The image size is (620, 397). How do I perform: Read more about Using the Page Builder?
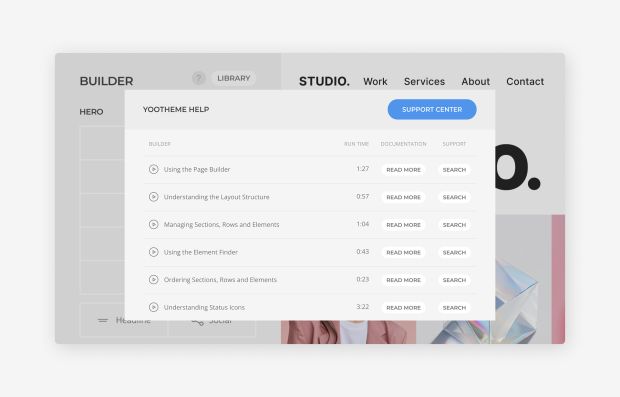coord(403,170)
